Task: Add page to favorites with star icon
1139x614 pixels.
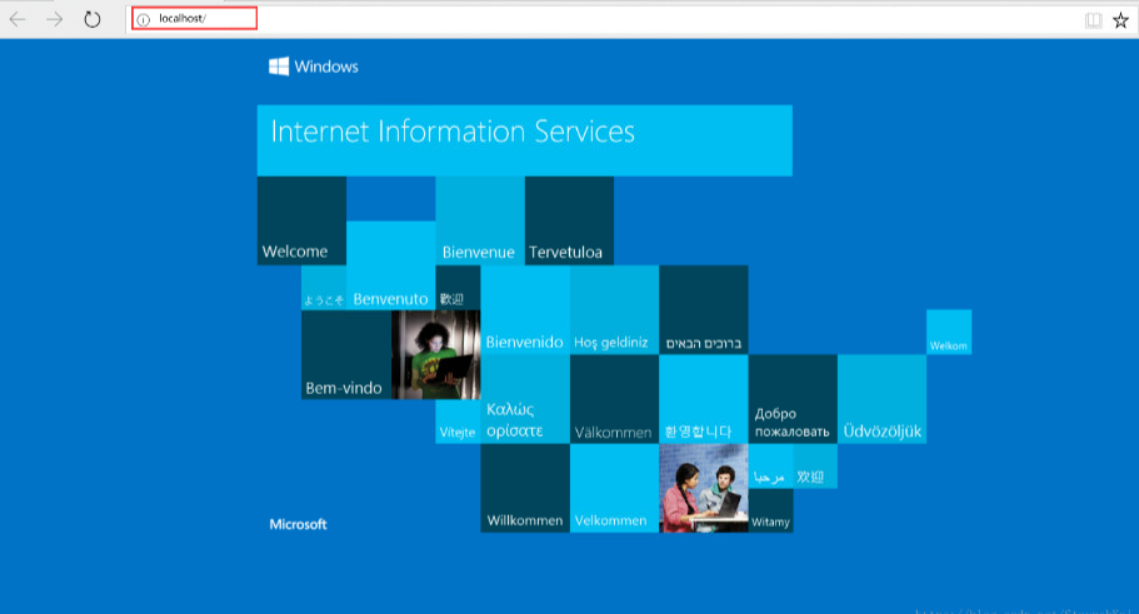Action: [1121, 20]
